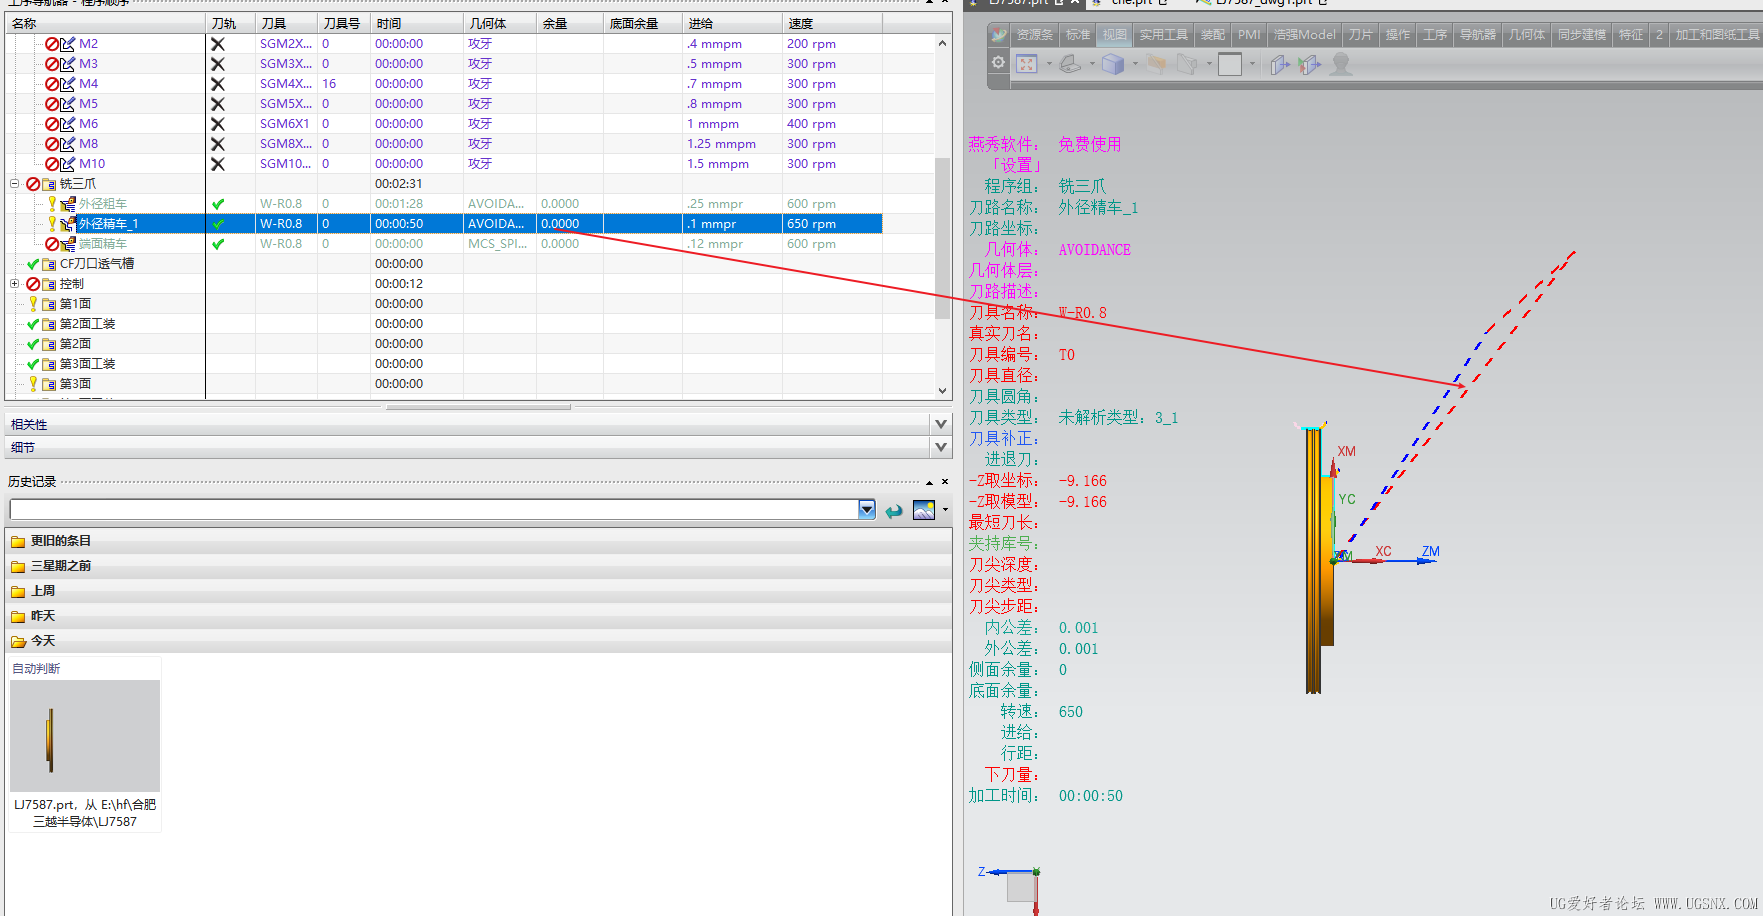This screenshot has width=1763, height=916.
Task: Click the history search input field
Action: pyautogui.click(x=434, y=510)
